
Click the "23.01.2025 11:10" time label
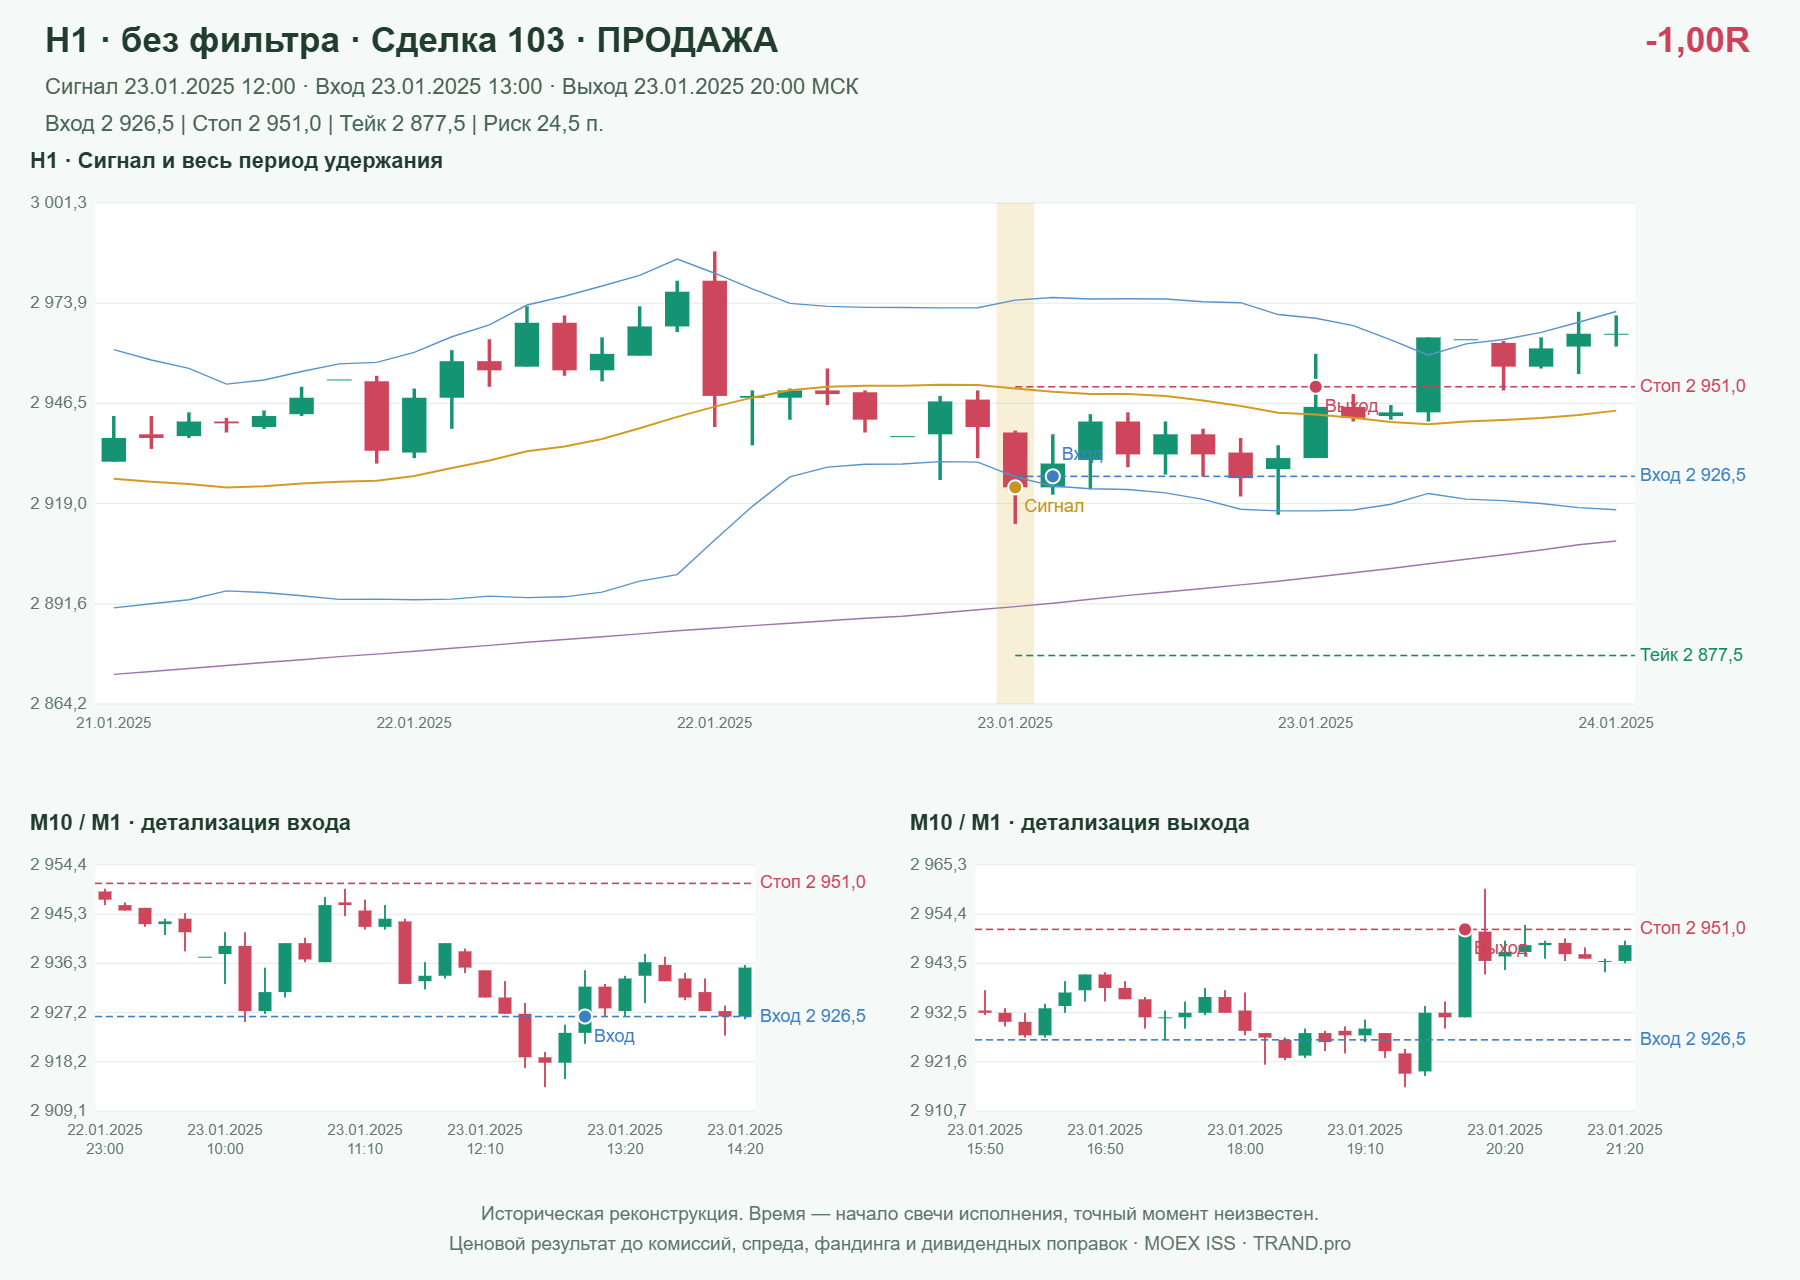coord(365,1139)
